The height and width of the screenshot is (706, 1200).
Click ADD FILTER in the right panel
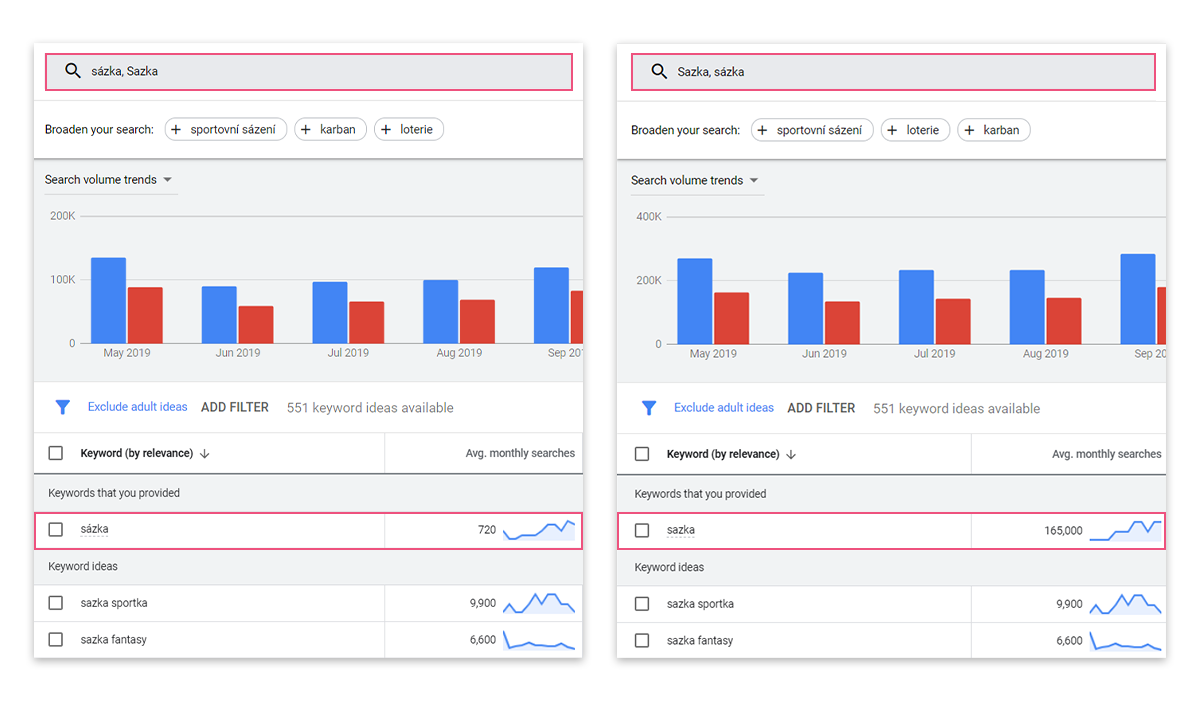click(x=821, y=408)
